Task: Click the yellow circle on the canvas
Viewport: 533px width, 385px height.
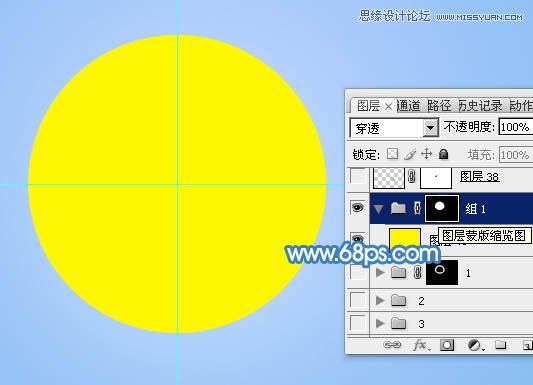Action: tap(177, 184)
